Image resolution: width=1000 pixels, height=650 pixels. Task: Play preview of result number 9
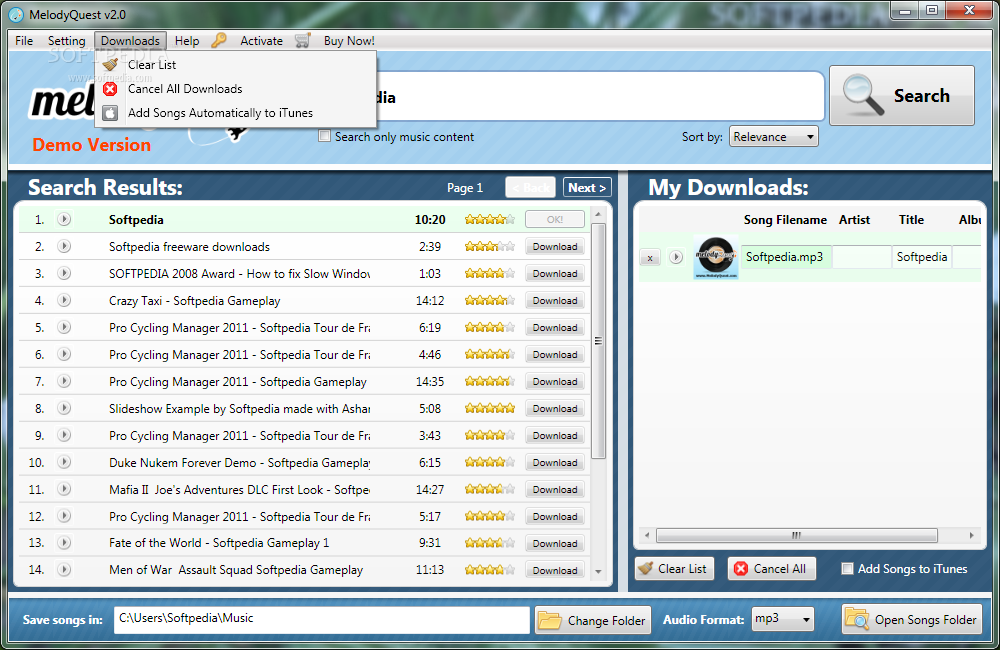[x=64, y=435]
